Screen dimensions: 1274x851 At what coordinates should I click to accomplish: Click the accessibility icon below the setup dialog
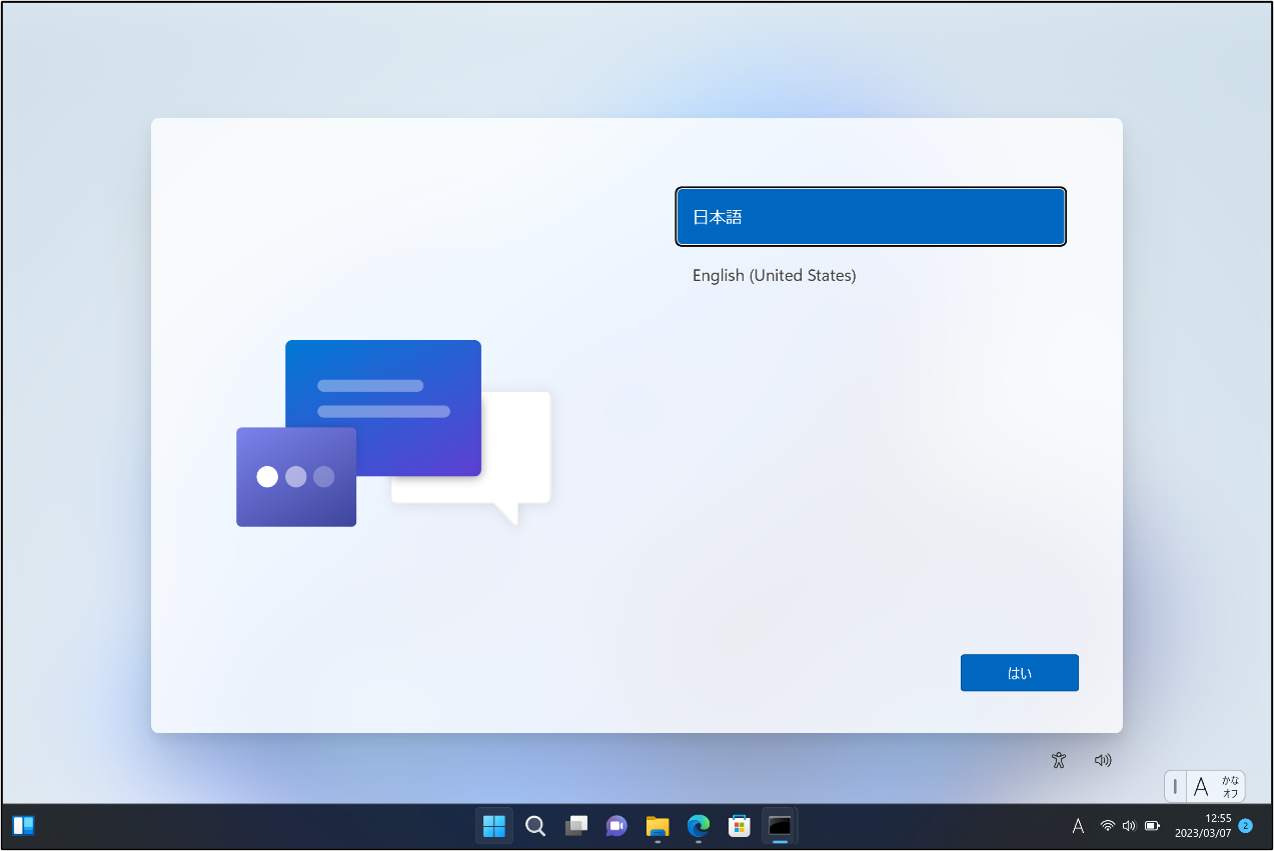(x=1058, y=760)
